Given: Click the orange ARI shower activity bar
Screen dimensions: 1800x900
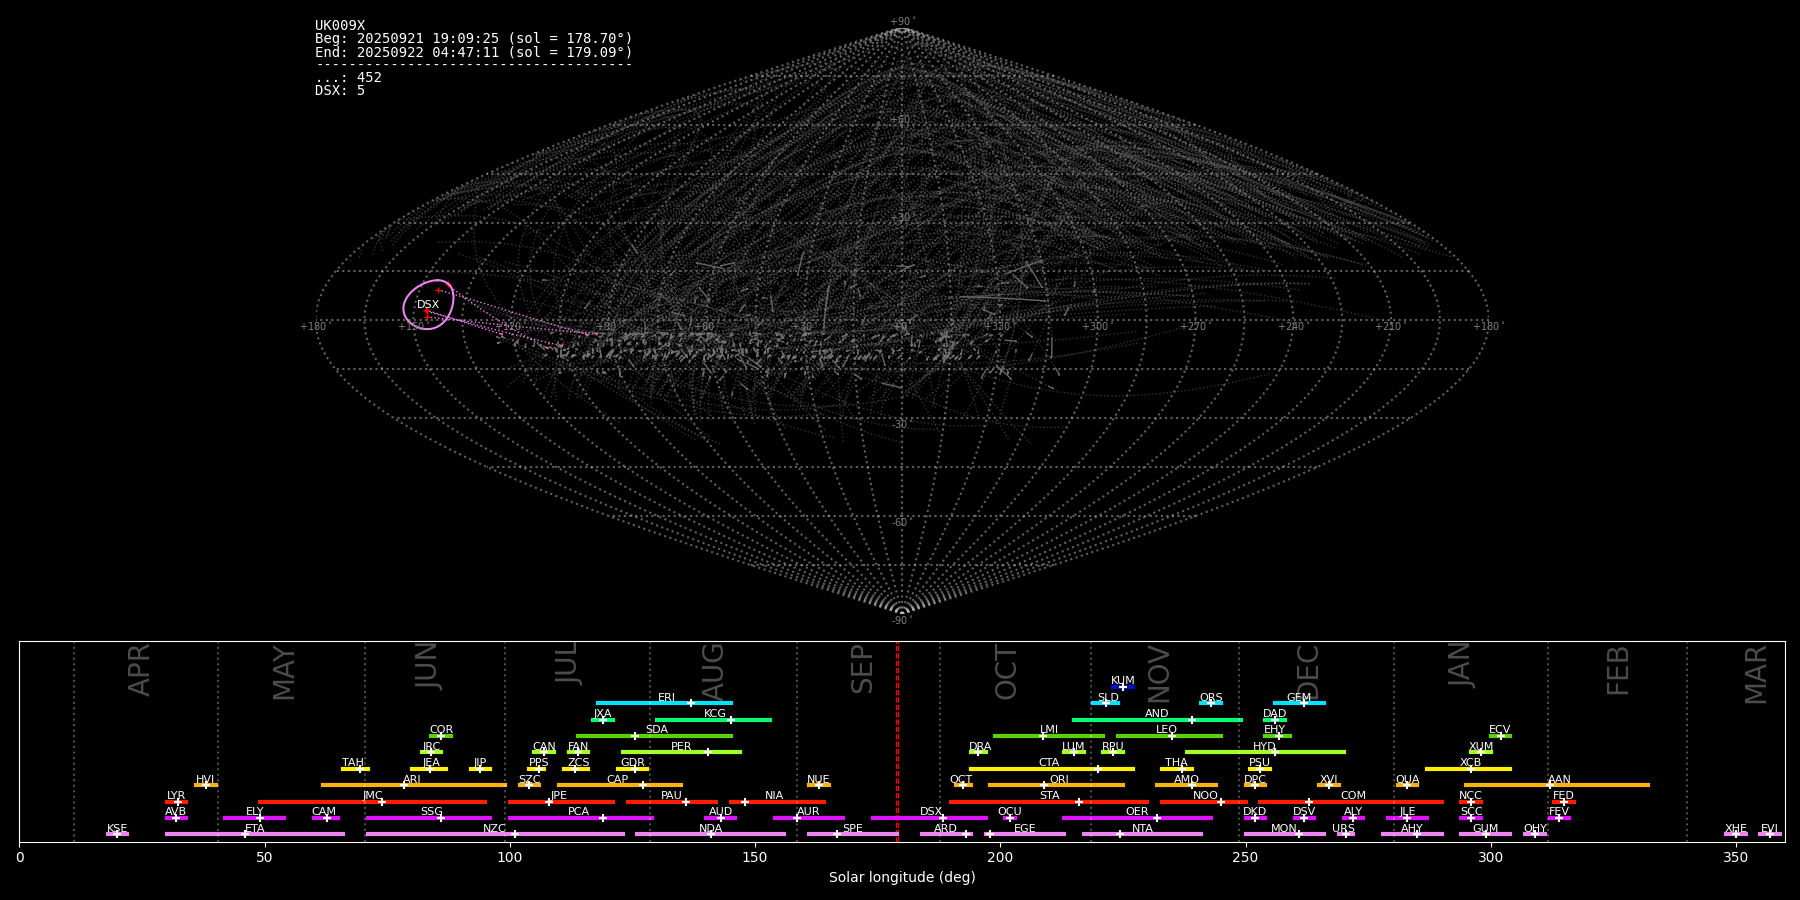Looking at the screenshot, I should pyautogui.click(x=413, y=785).
